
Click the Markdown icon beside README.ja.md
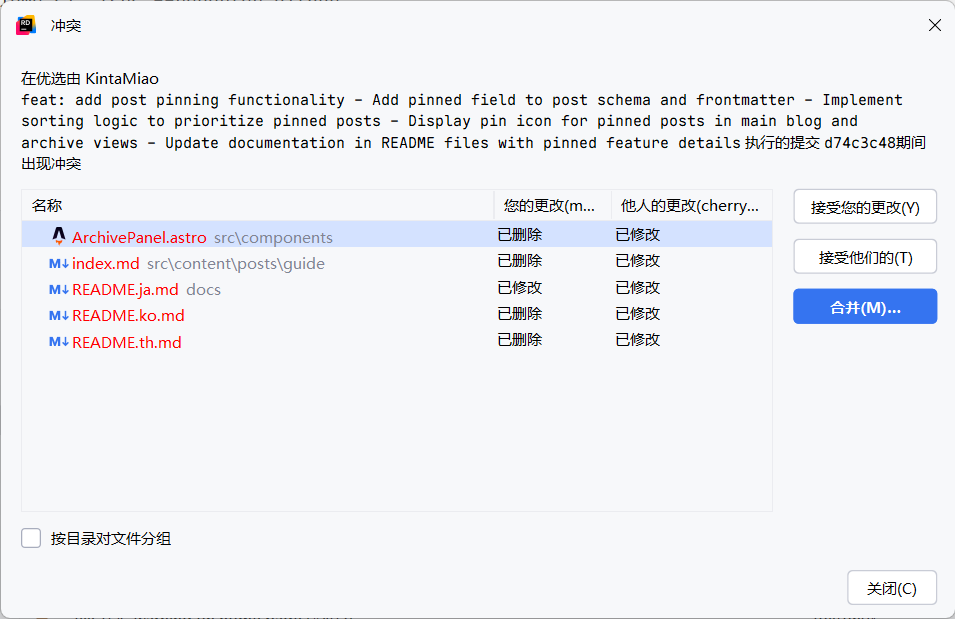point(58,290)
